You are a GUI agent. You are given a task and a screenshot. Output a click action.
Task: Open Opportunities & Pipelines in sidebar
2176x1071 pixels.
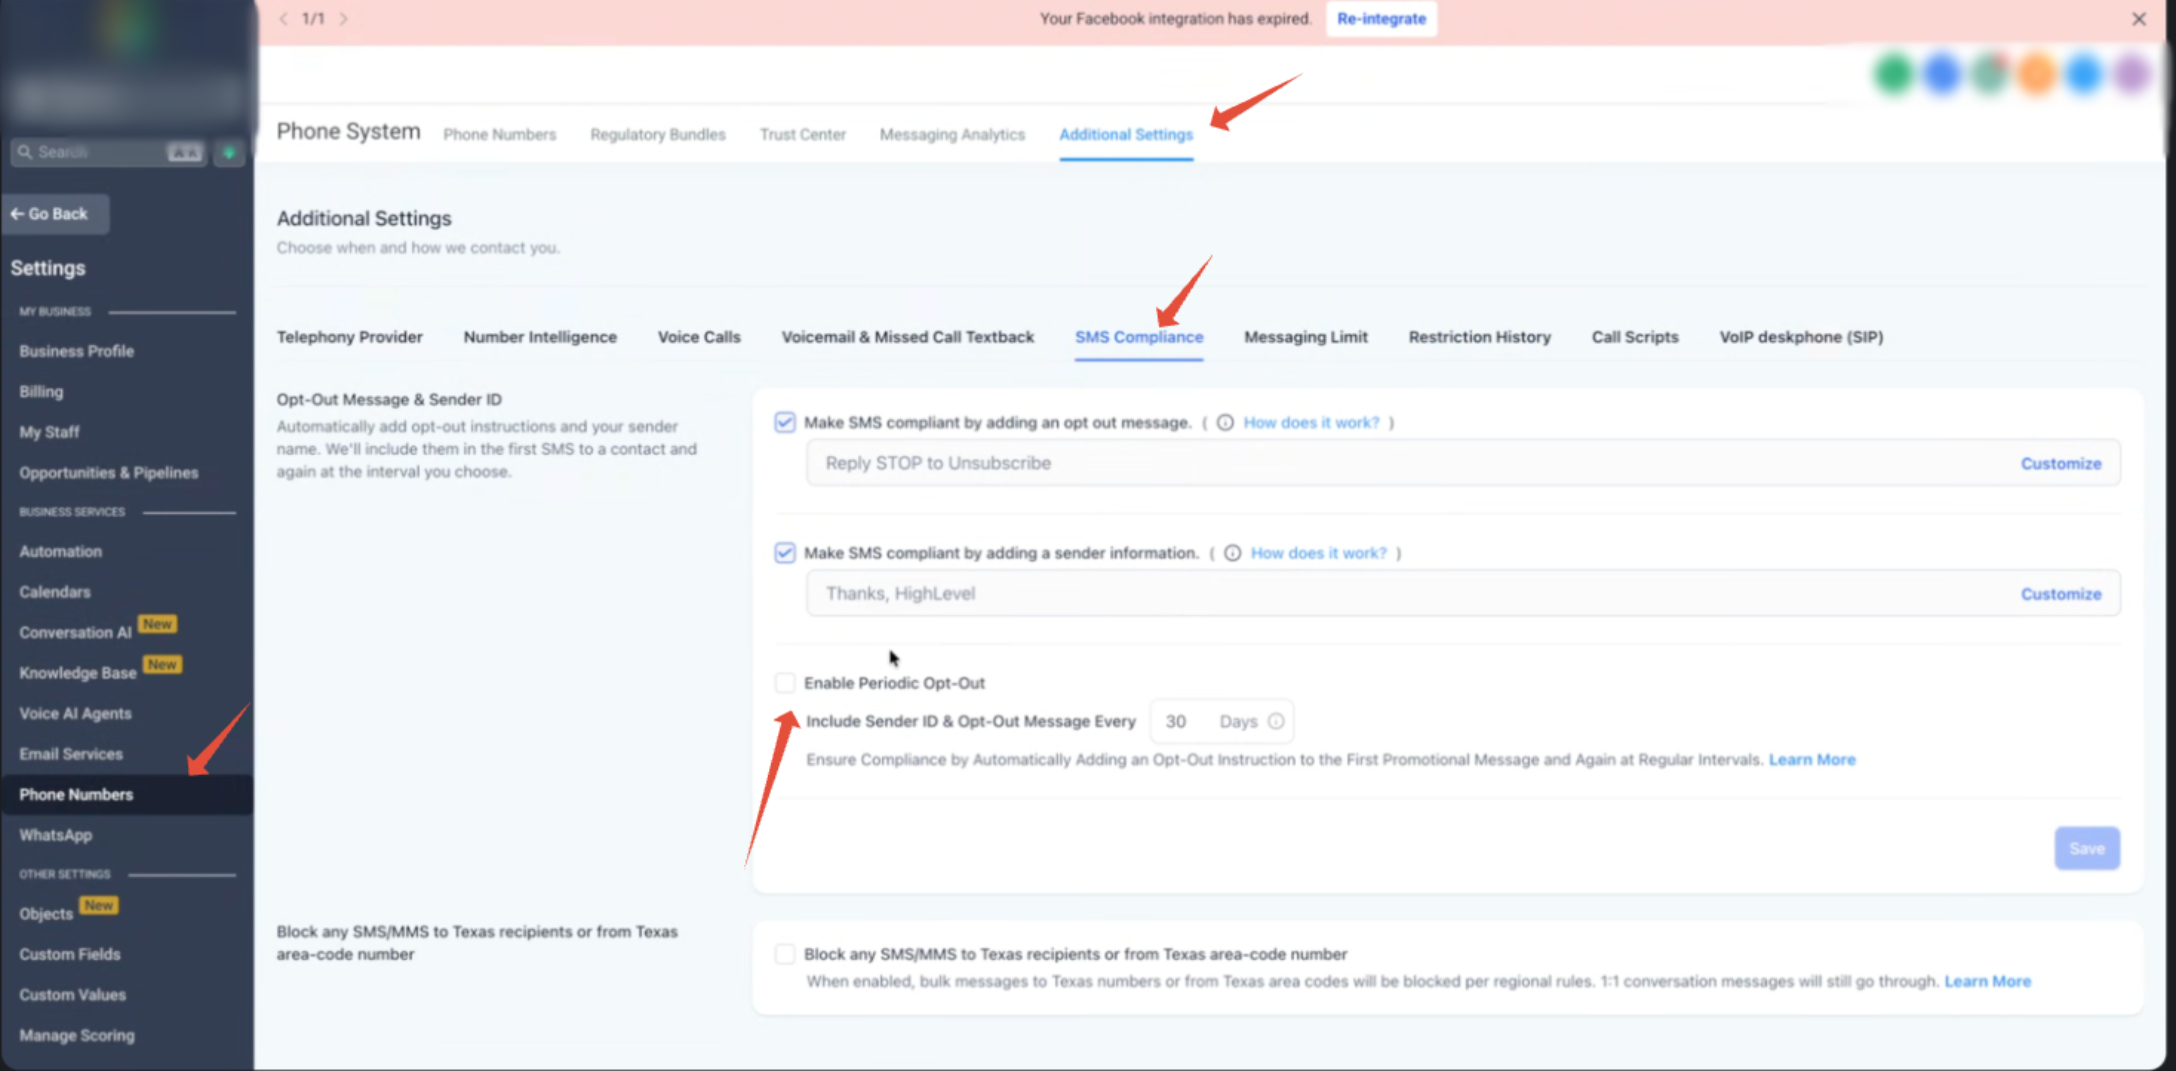point(108,473)
